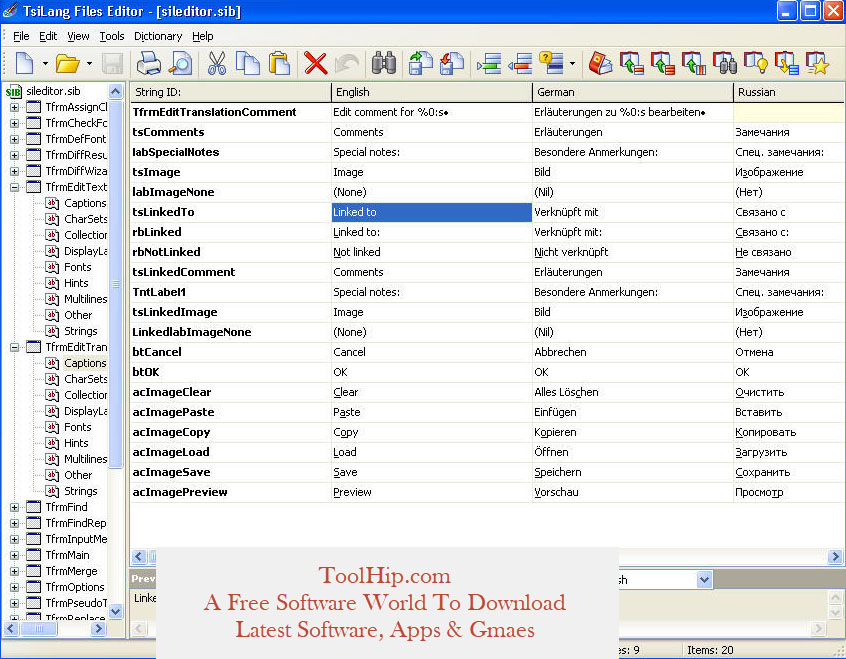Click the grid's horizontal scroll right arrow
The image size is (846, 659).
pos(835,556)
